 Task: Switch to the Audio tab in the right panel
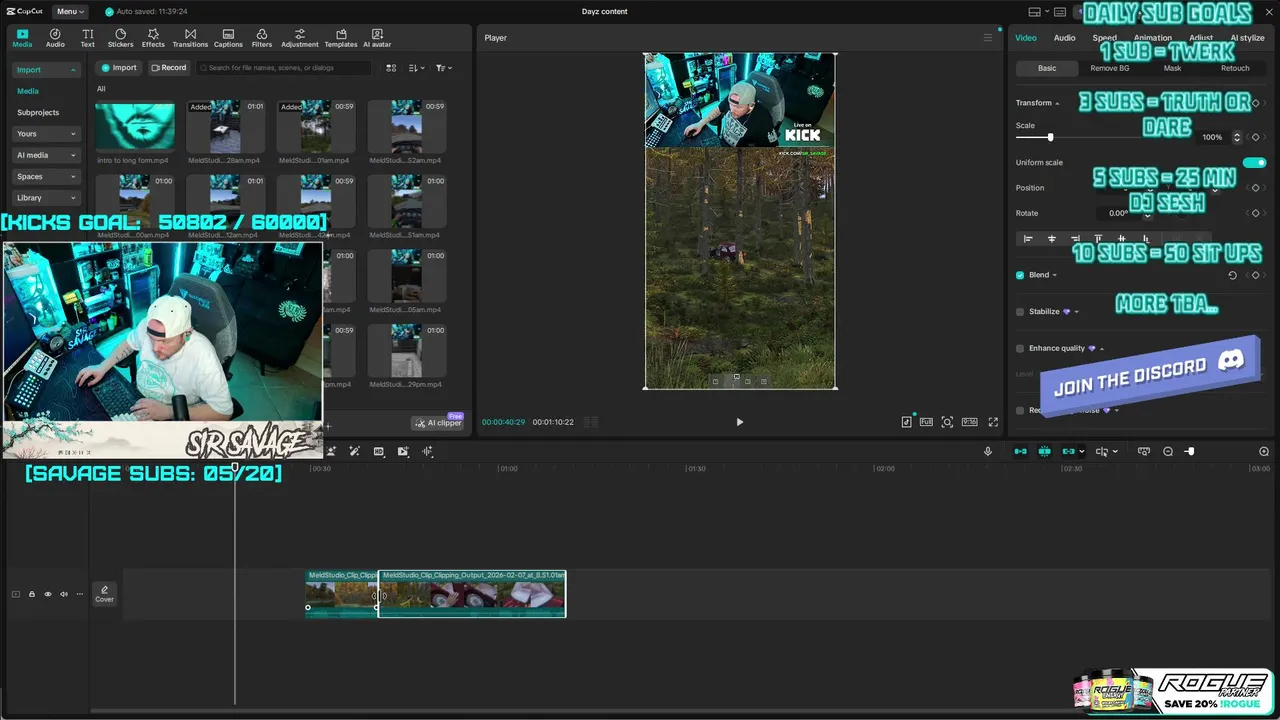tap(1064, 38)
